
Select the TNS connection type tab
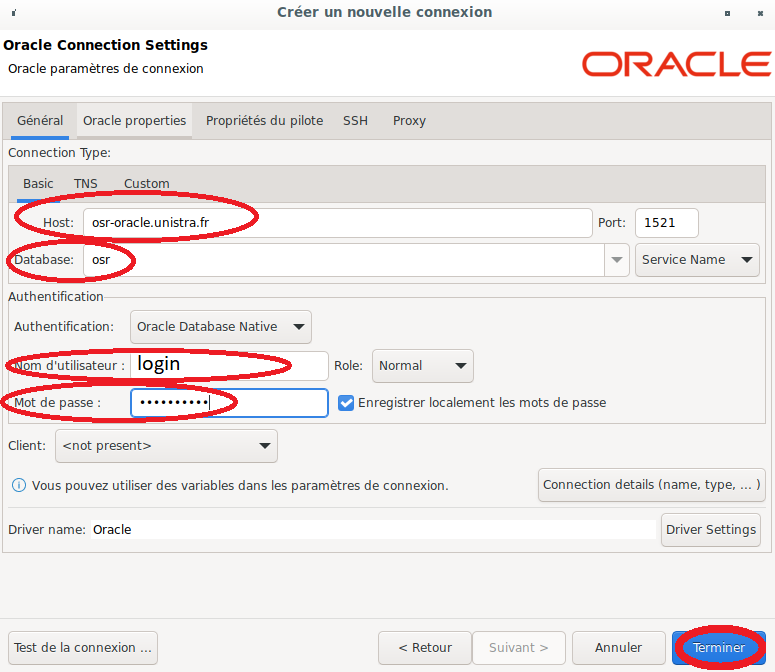(86, 184)
